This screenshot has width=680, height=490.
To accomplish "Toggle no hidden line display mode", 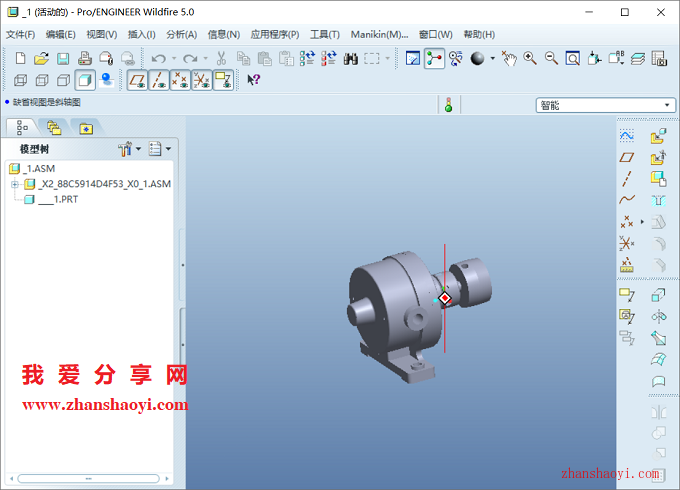I will 64,80.
